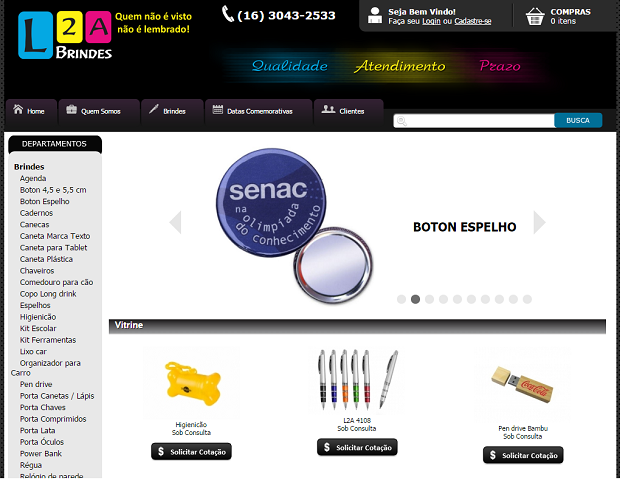
Task: Request quote for Pen drive Bambu
Action: tap(523, 455)
